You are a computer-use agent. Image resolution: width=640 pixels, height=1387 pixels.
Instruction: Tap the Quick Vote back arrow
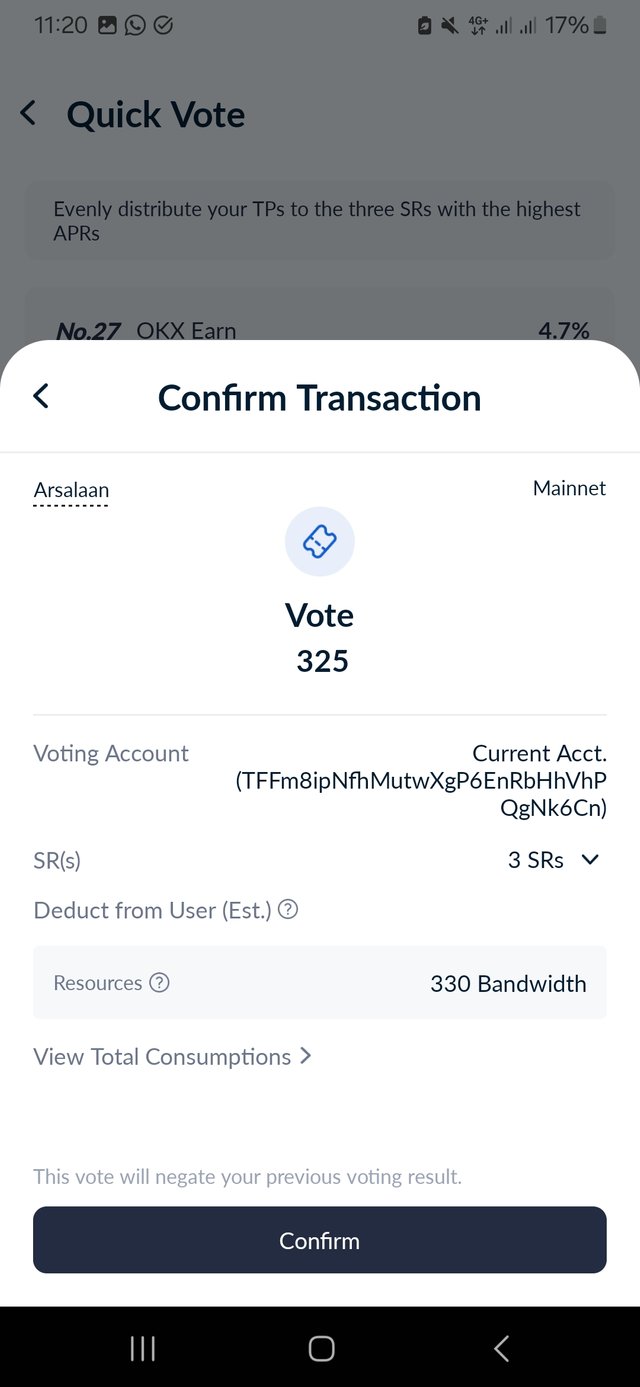pyautogui.click(x=29, y=113)
